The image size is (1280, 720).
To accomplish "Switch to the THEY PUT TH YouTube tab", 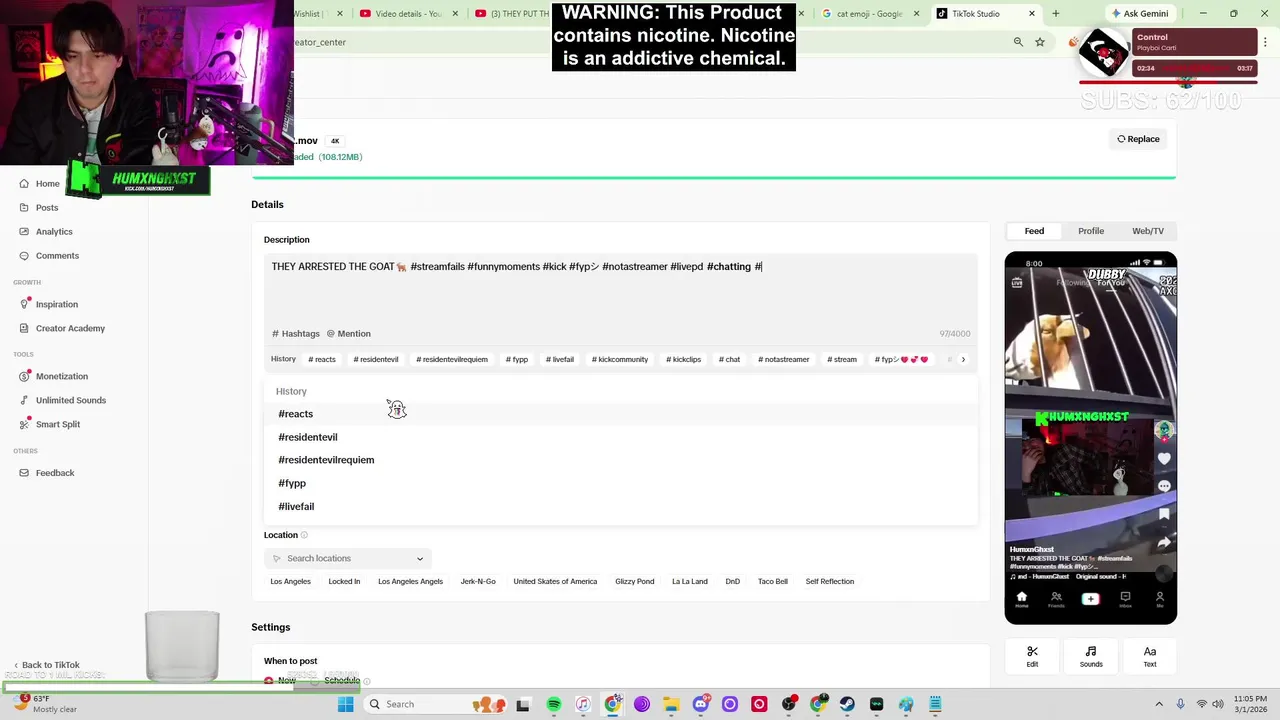I will coord(510,14).
